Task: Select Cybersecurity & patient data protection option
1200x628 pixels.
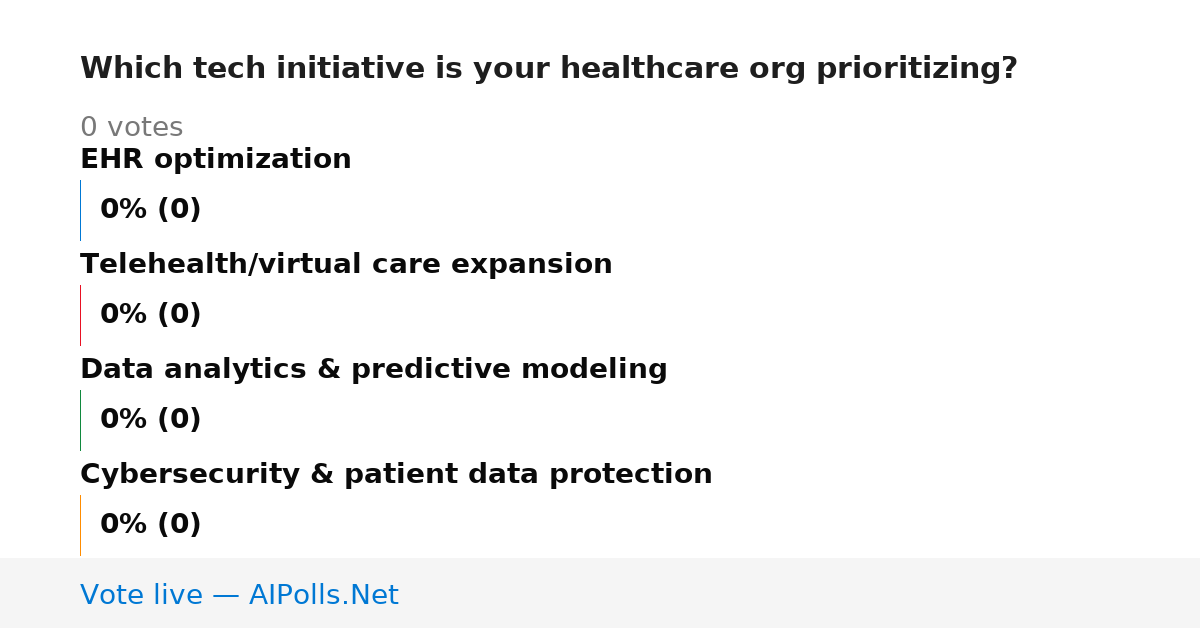Action: (396, 475)
